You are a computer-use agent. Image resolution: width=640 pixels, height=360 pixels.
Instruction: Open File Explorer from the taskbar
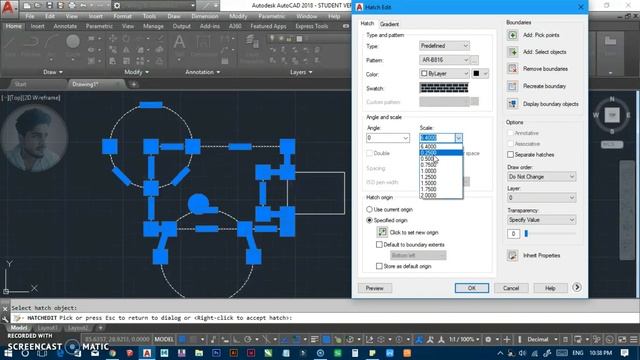[x=199, y=353]
